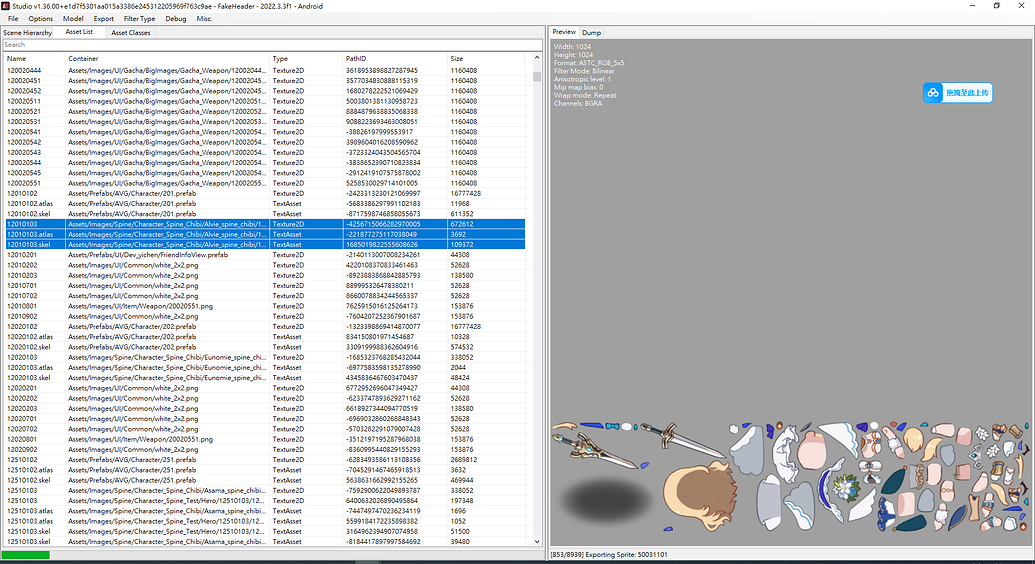Open the Dump tab
The height and width of the screenshot is (564, 1035).
pyautogui.click(x=591, y=33)
